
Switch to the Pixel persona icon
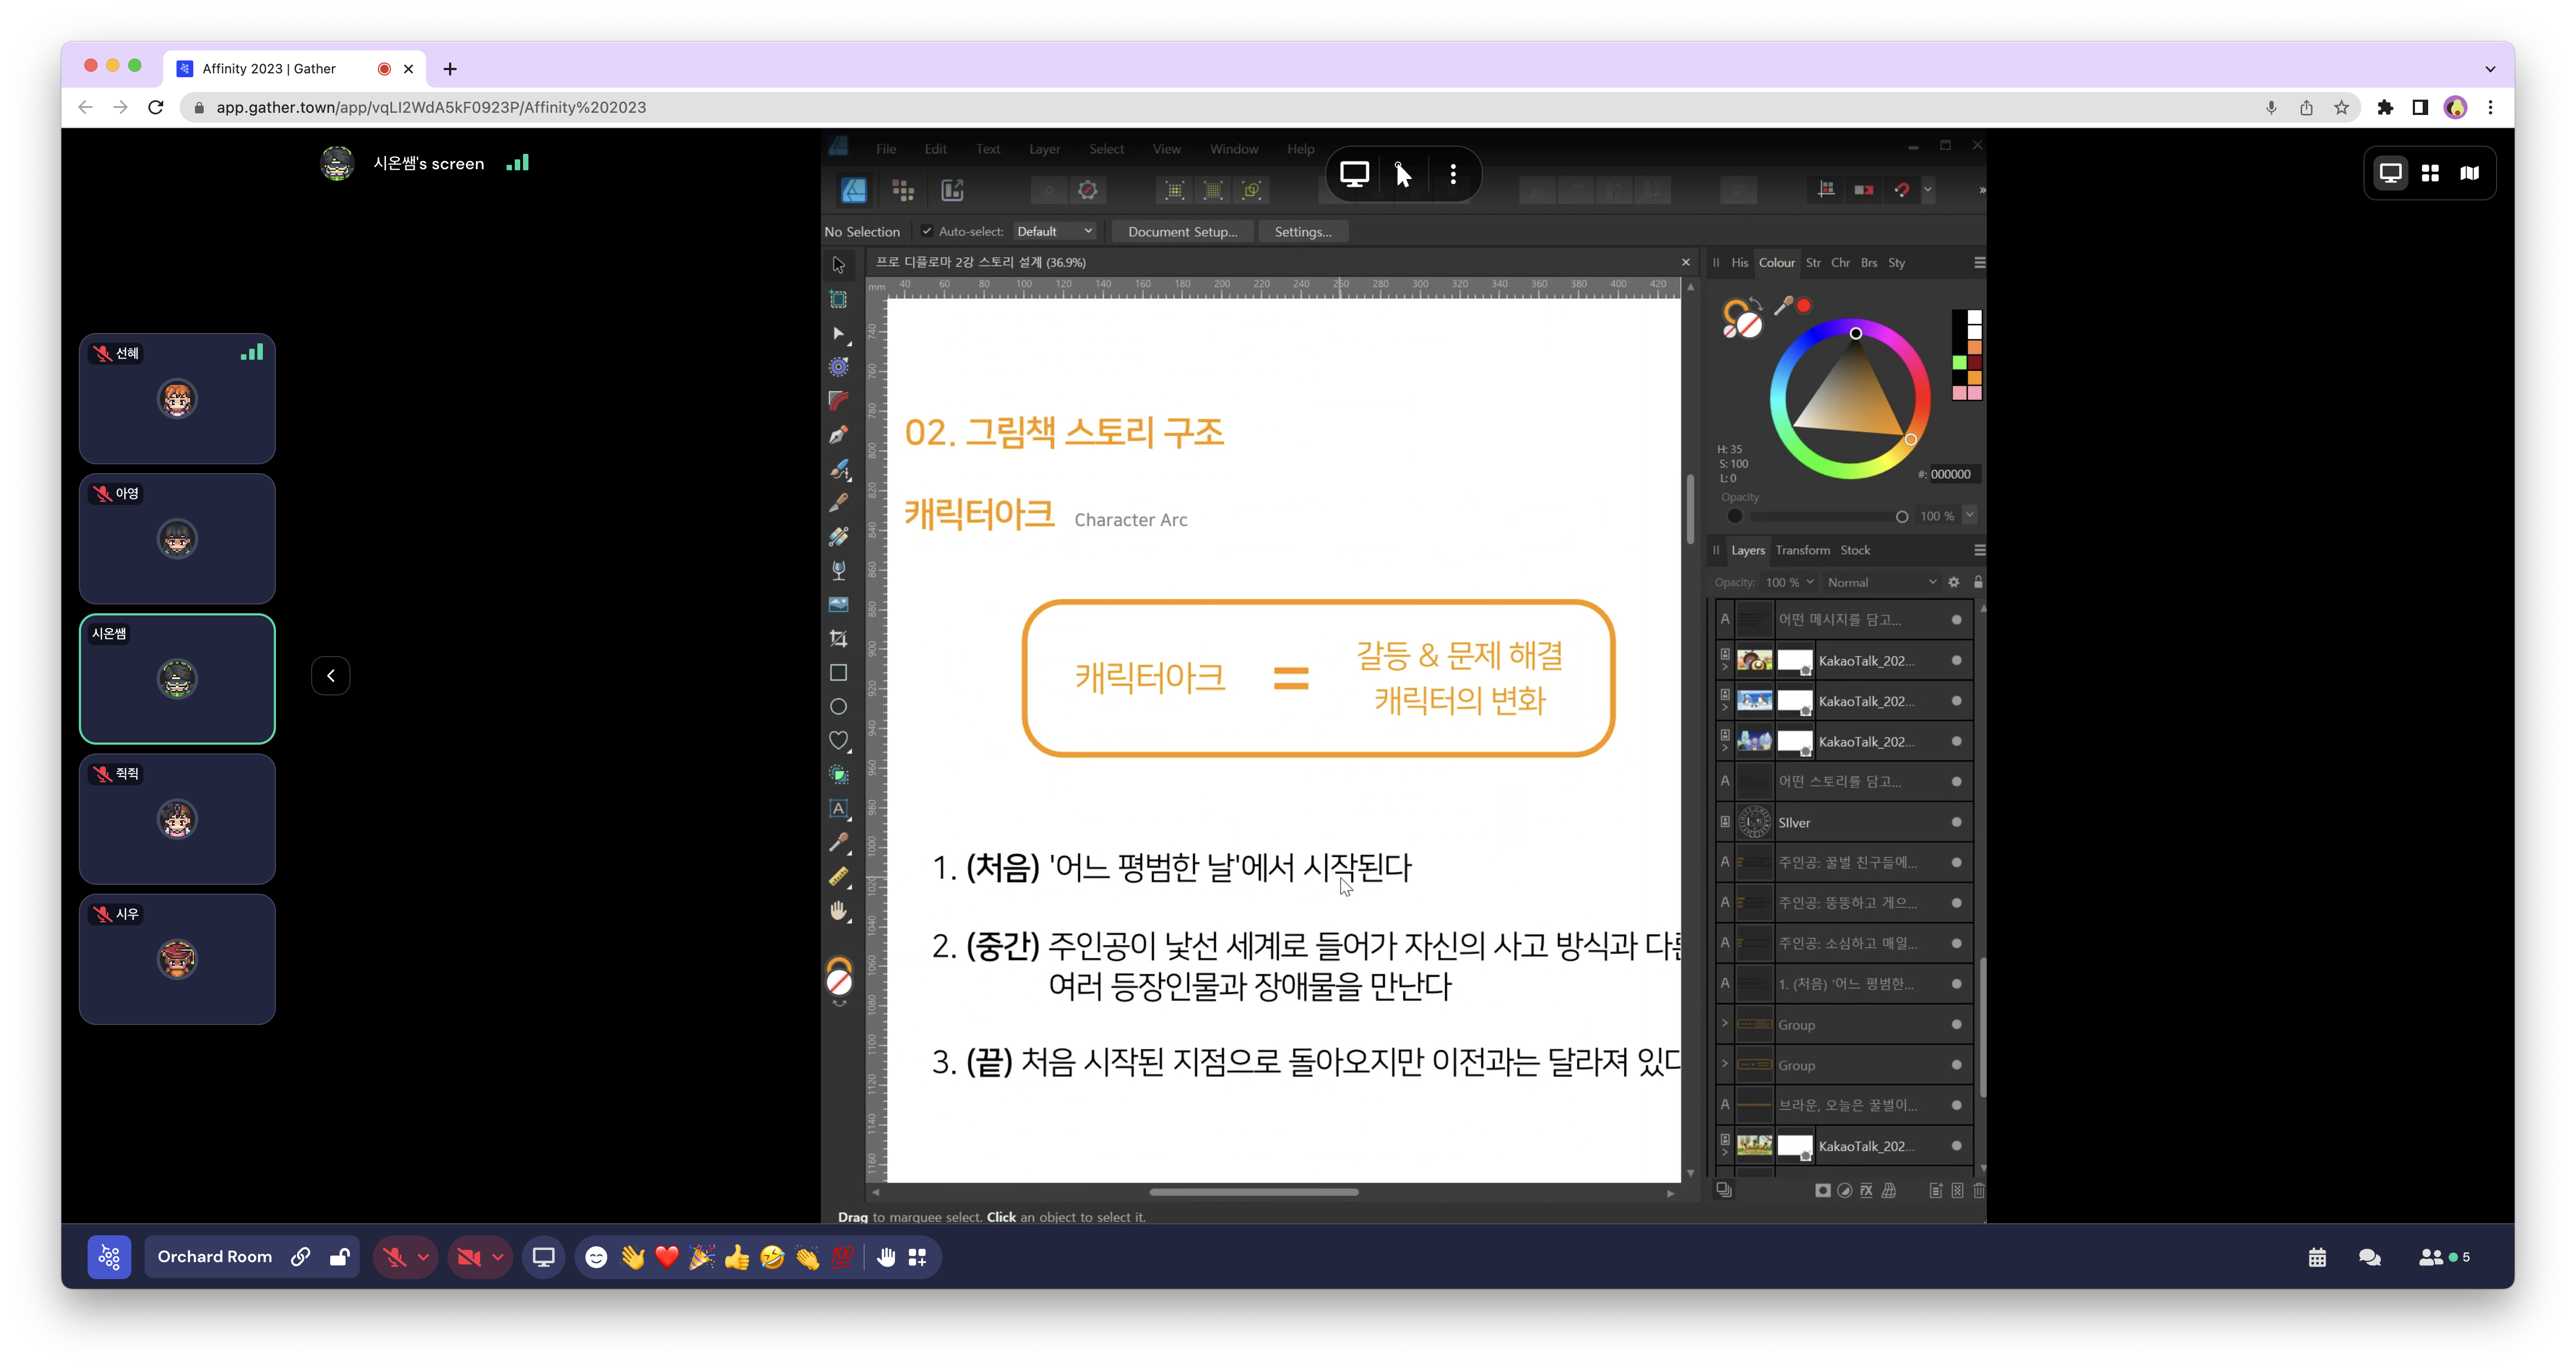pos(903,190)
